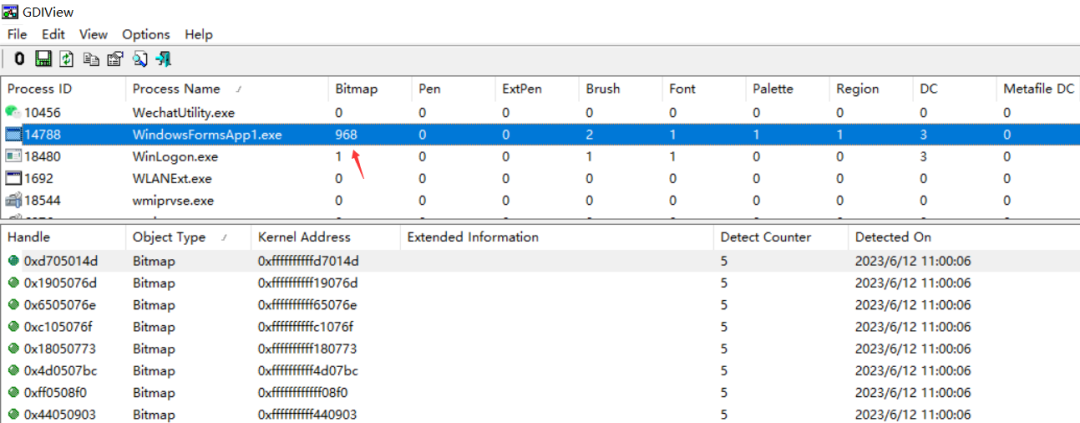Click green dot beside handle 0x4d0507bc
Viewport: 1080px width, 423px height.
(12, 371)
